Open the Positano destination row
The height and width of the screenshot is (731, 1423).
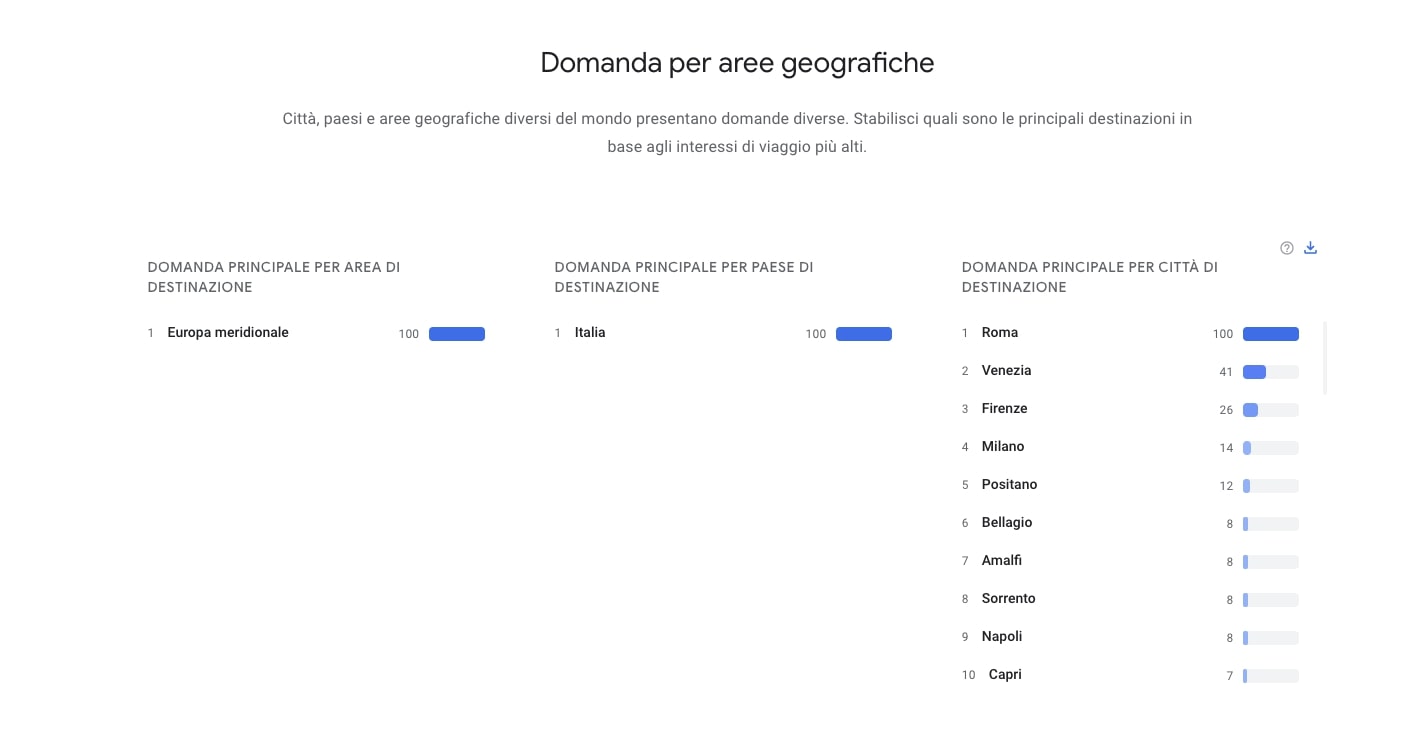click(x=1009, y=485)
